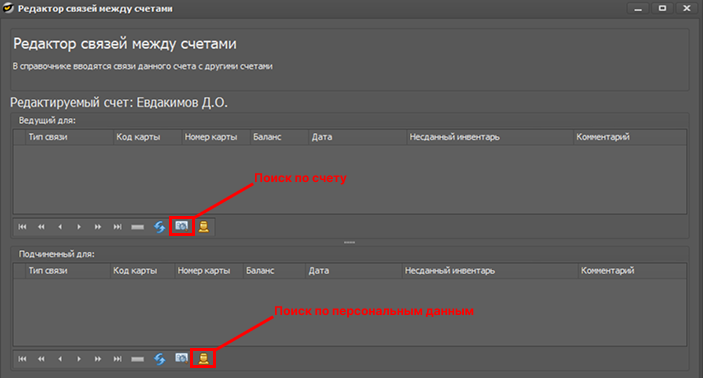This screenshot has width=703, height=378.
Task: Refresh the Ведущий для table
Action: coord(160,227)
